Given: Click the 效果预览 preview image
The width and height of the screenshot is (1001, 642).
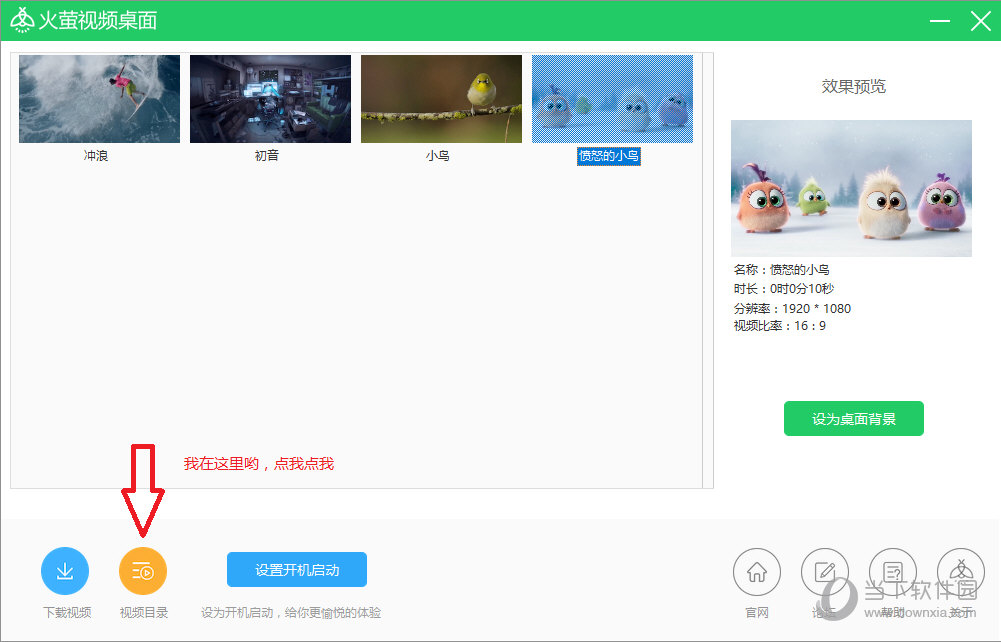Looking at the screenshot, I should tap(852, 188).
